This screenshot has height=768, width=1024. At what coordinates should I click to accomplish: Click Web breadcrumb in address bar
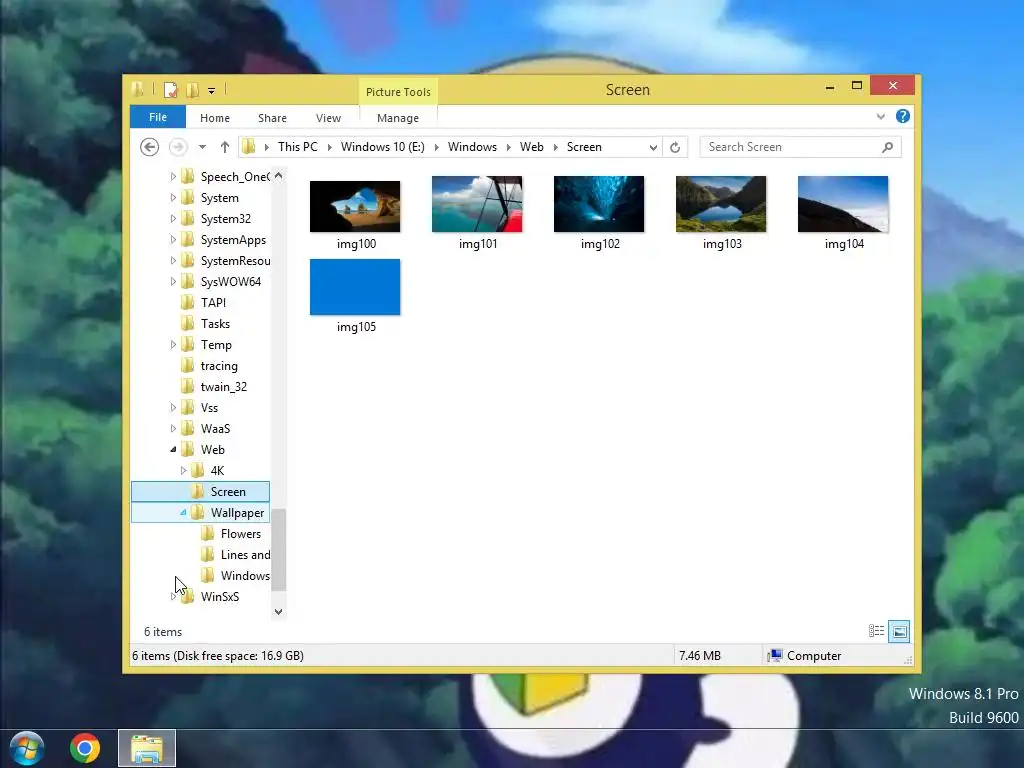(x=532, y=147)
